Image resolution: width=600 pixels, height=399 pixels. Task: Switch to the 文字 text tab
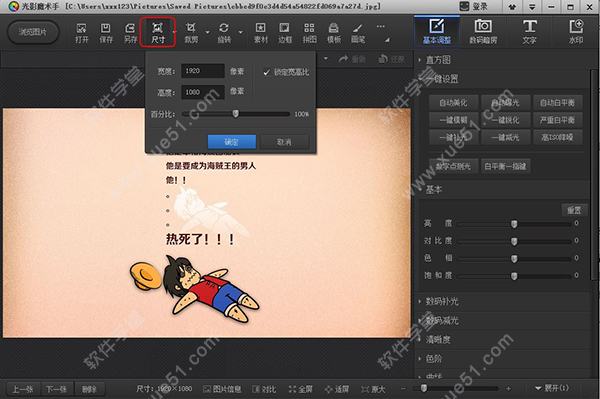(530, 32)
